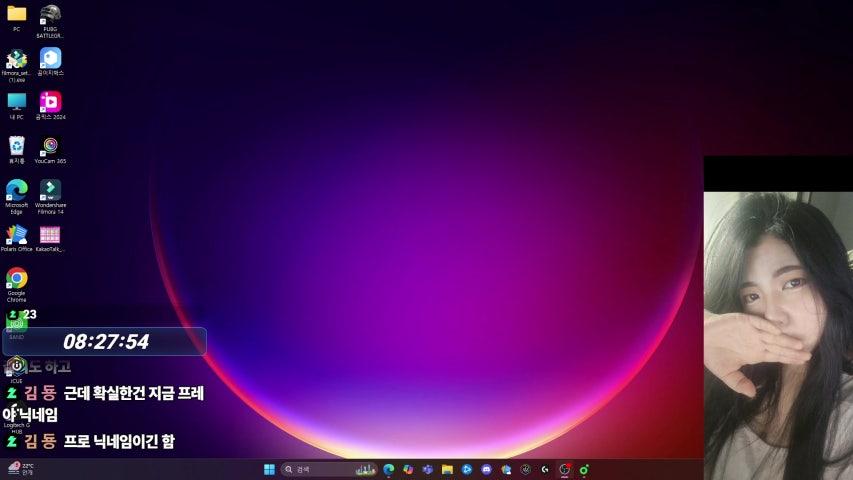Click chat message '프로 닉네임이긴 함'

[119, 441]
